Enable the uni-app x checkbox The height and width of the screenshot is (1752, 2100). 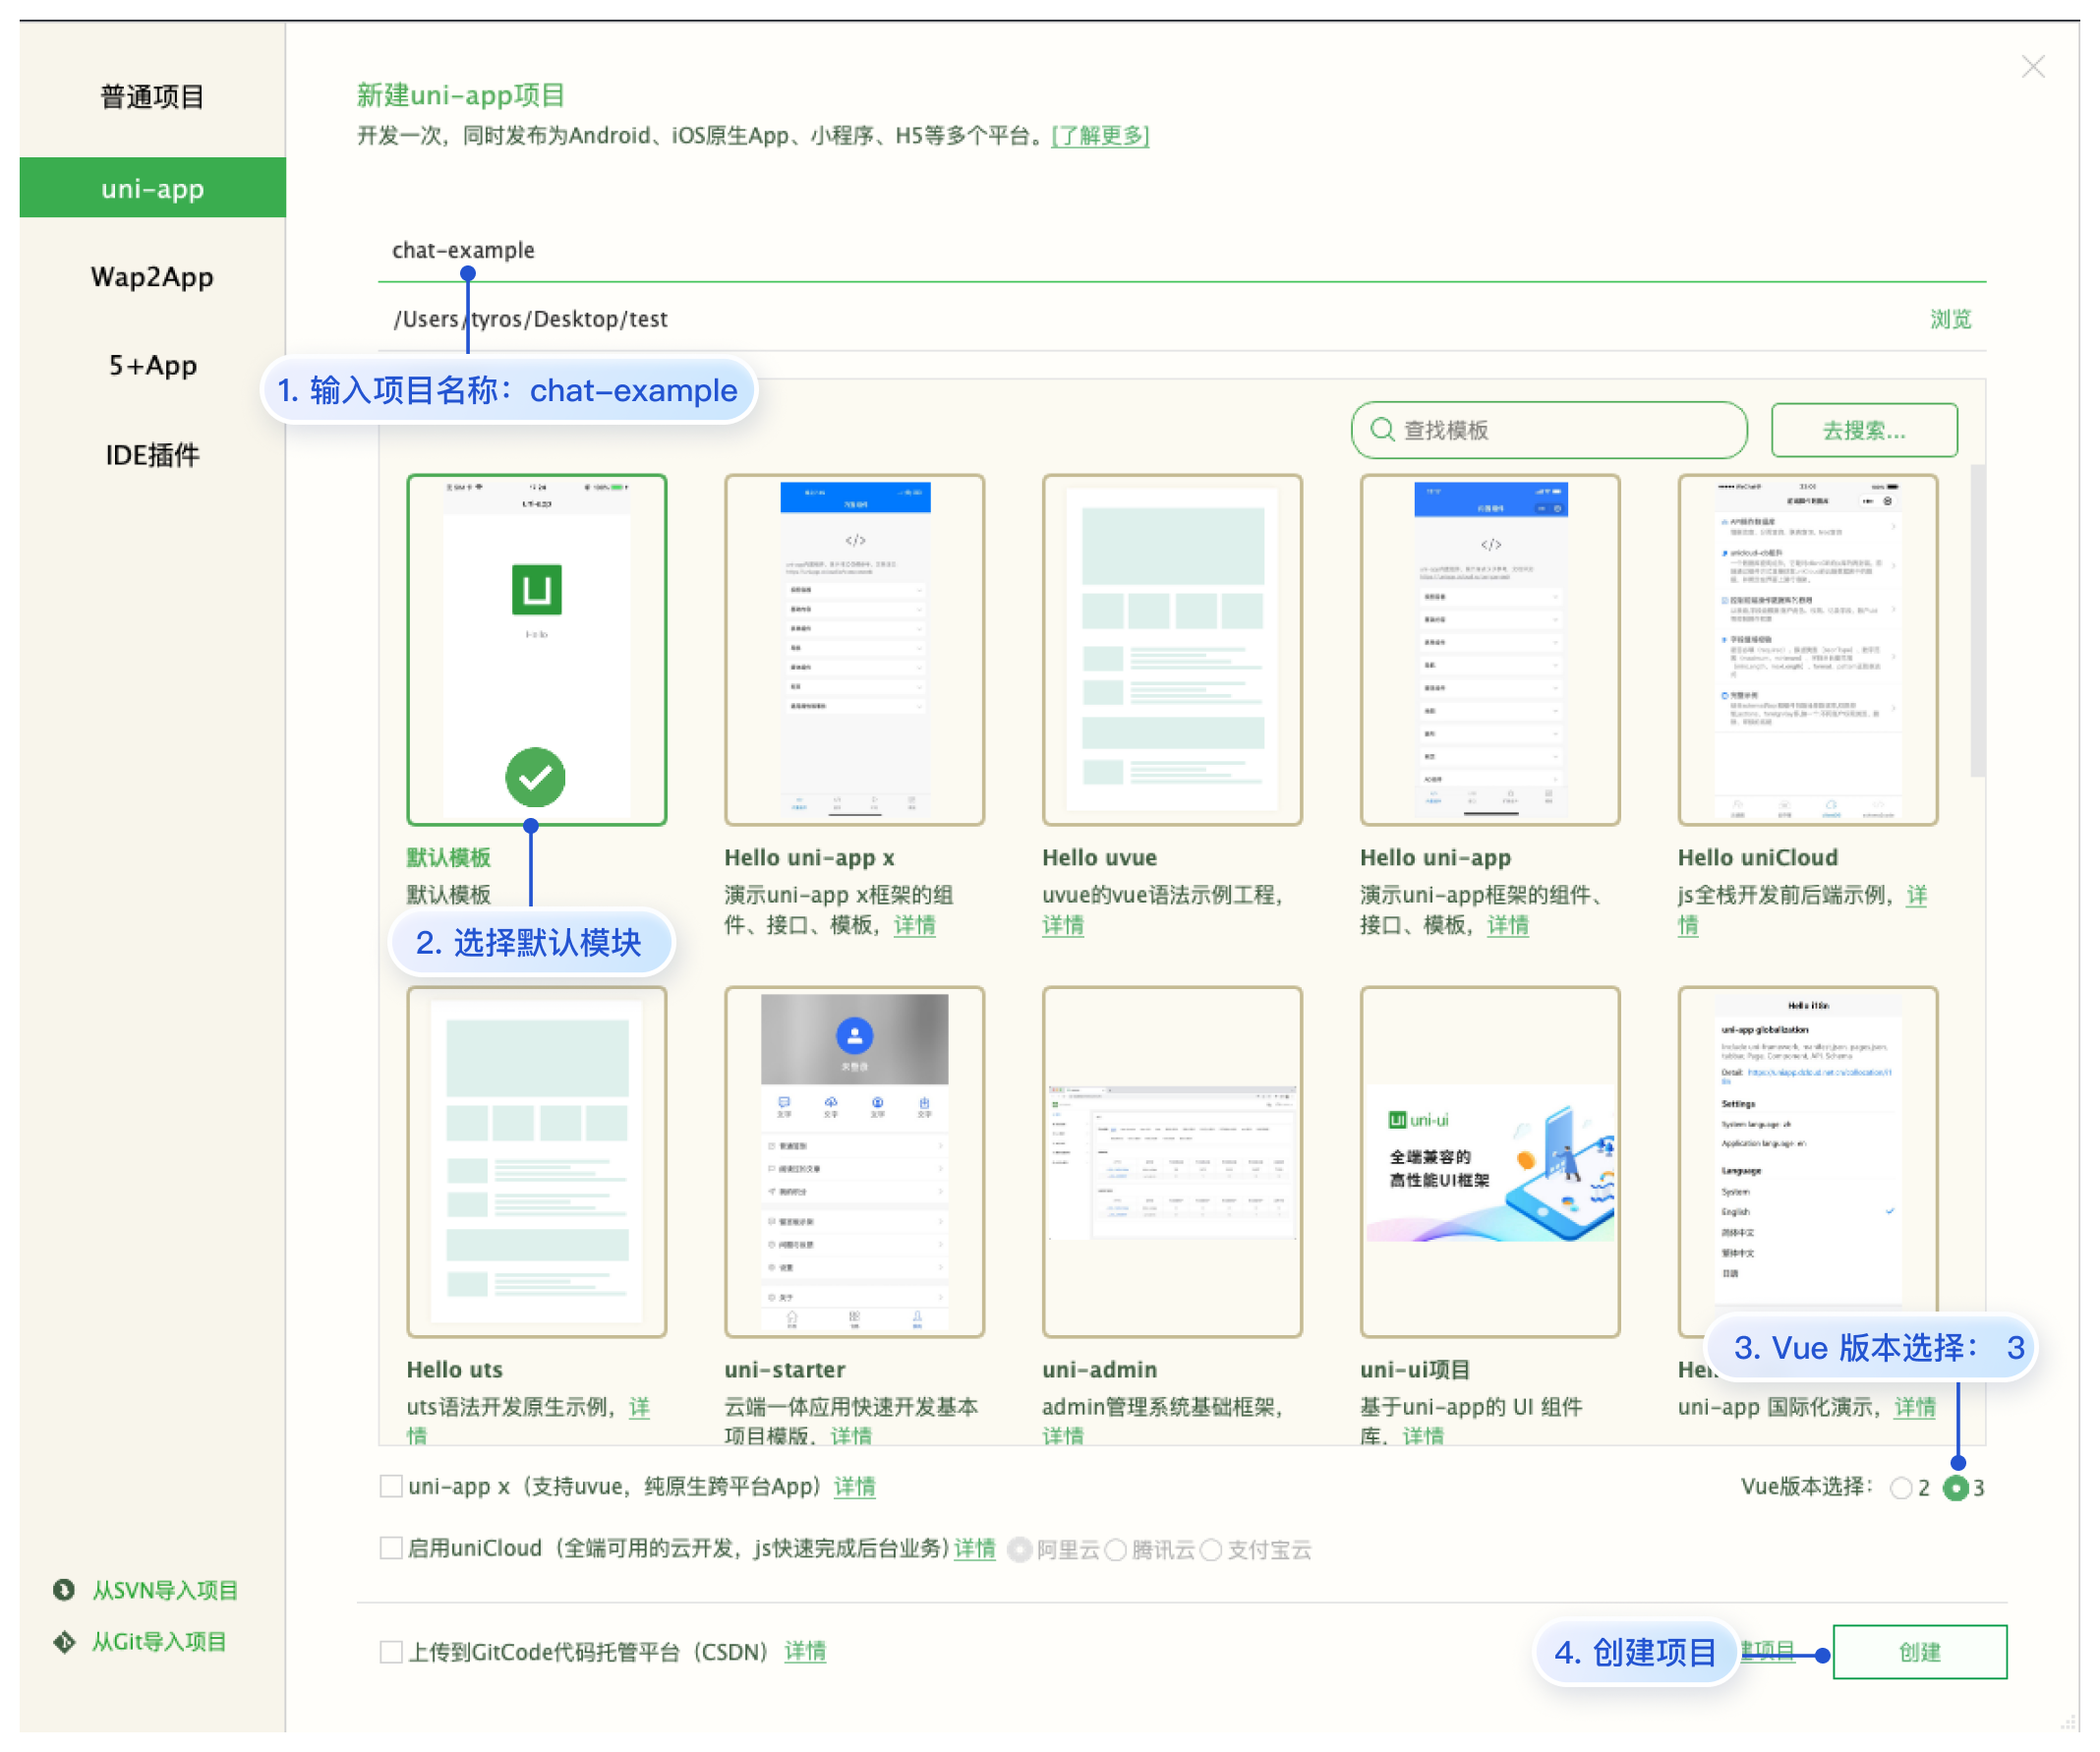pos(391,1486)
